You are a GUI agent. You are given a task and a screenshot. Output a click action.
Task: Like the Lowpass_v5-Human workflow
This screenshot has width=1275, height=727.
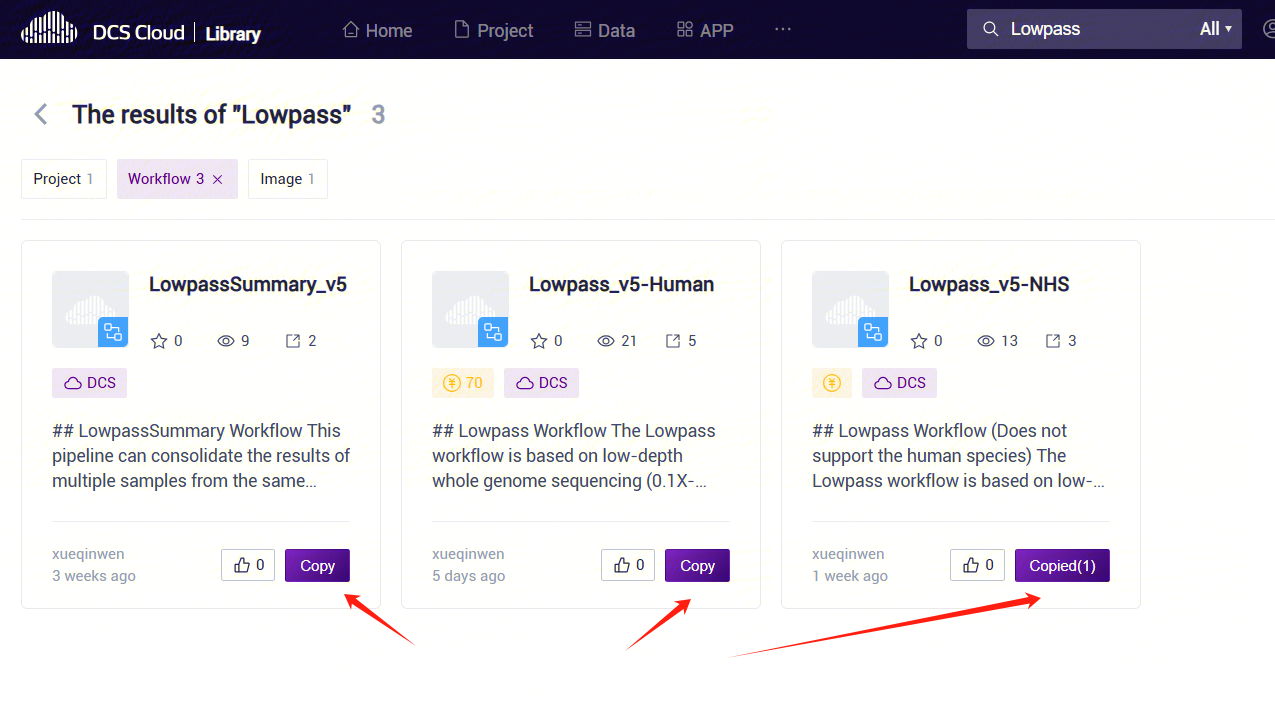(x=628, y=565)
